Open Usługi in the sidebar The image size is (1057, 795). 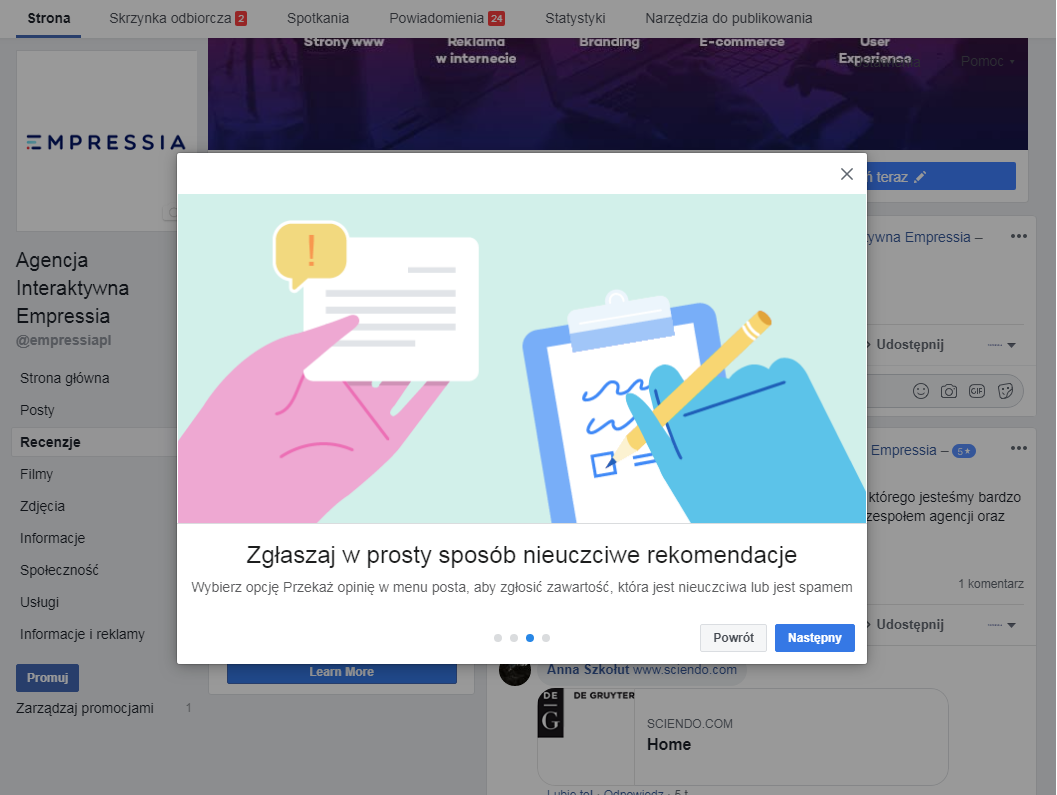[x=39, y=602]
